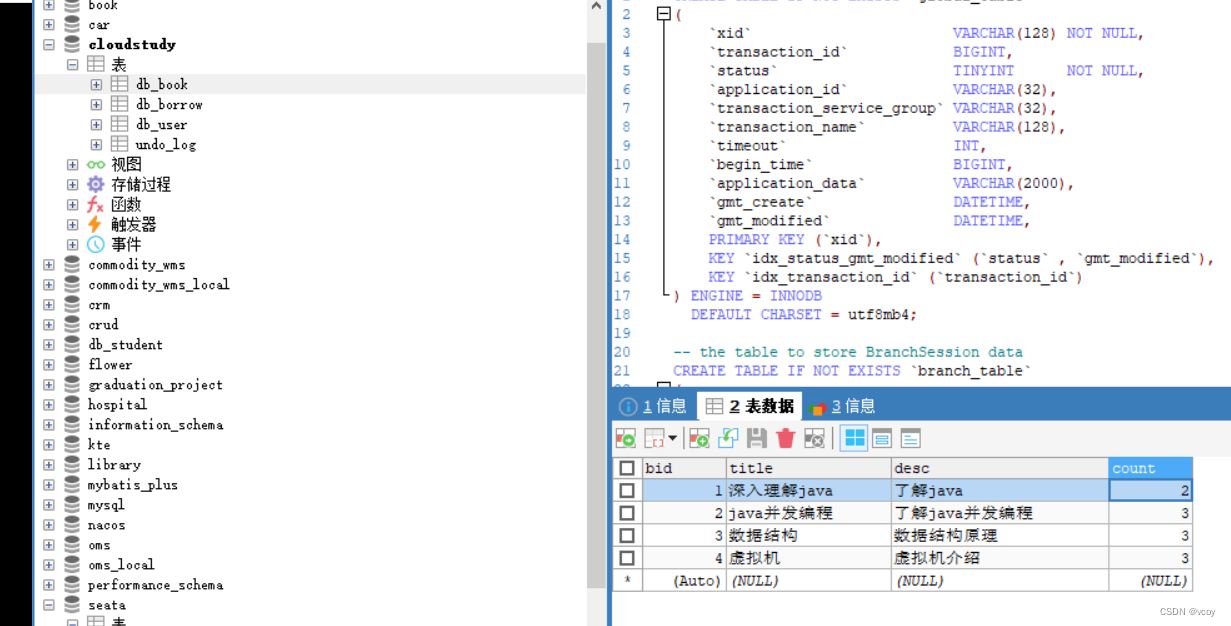The height and width of the screenshot is (626, 1231).
Task: Select the mybatis_plus database label
Action: [x=132, y=484]
